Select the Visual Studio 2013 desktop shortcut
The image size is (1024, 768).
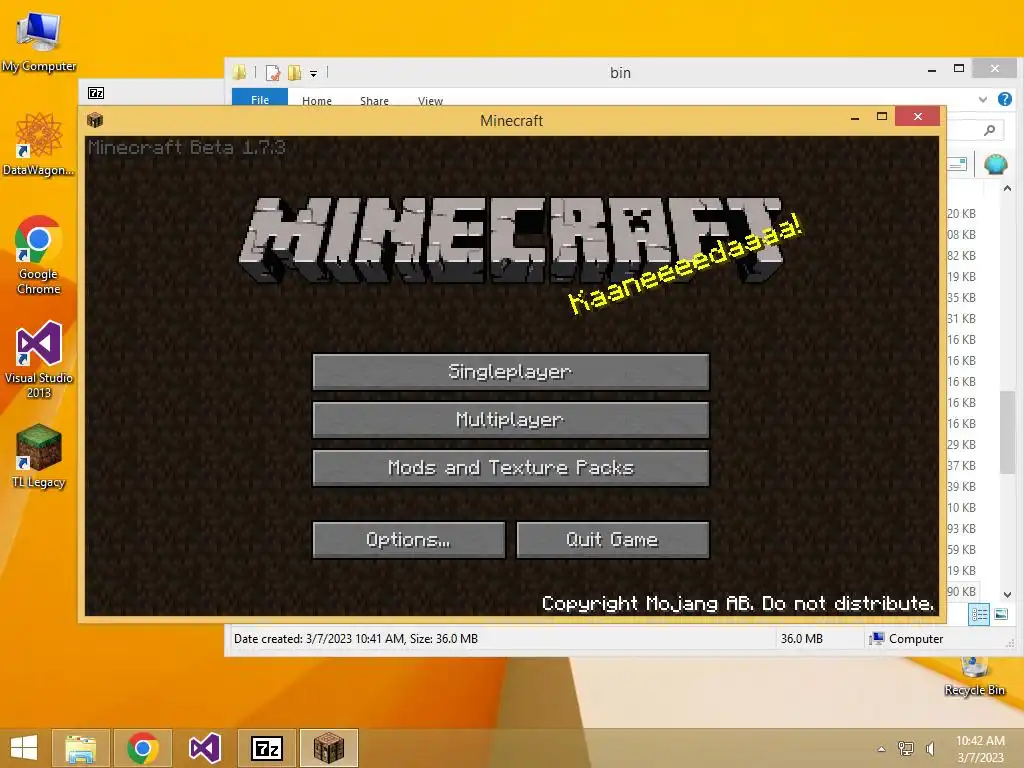39,359
